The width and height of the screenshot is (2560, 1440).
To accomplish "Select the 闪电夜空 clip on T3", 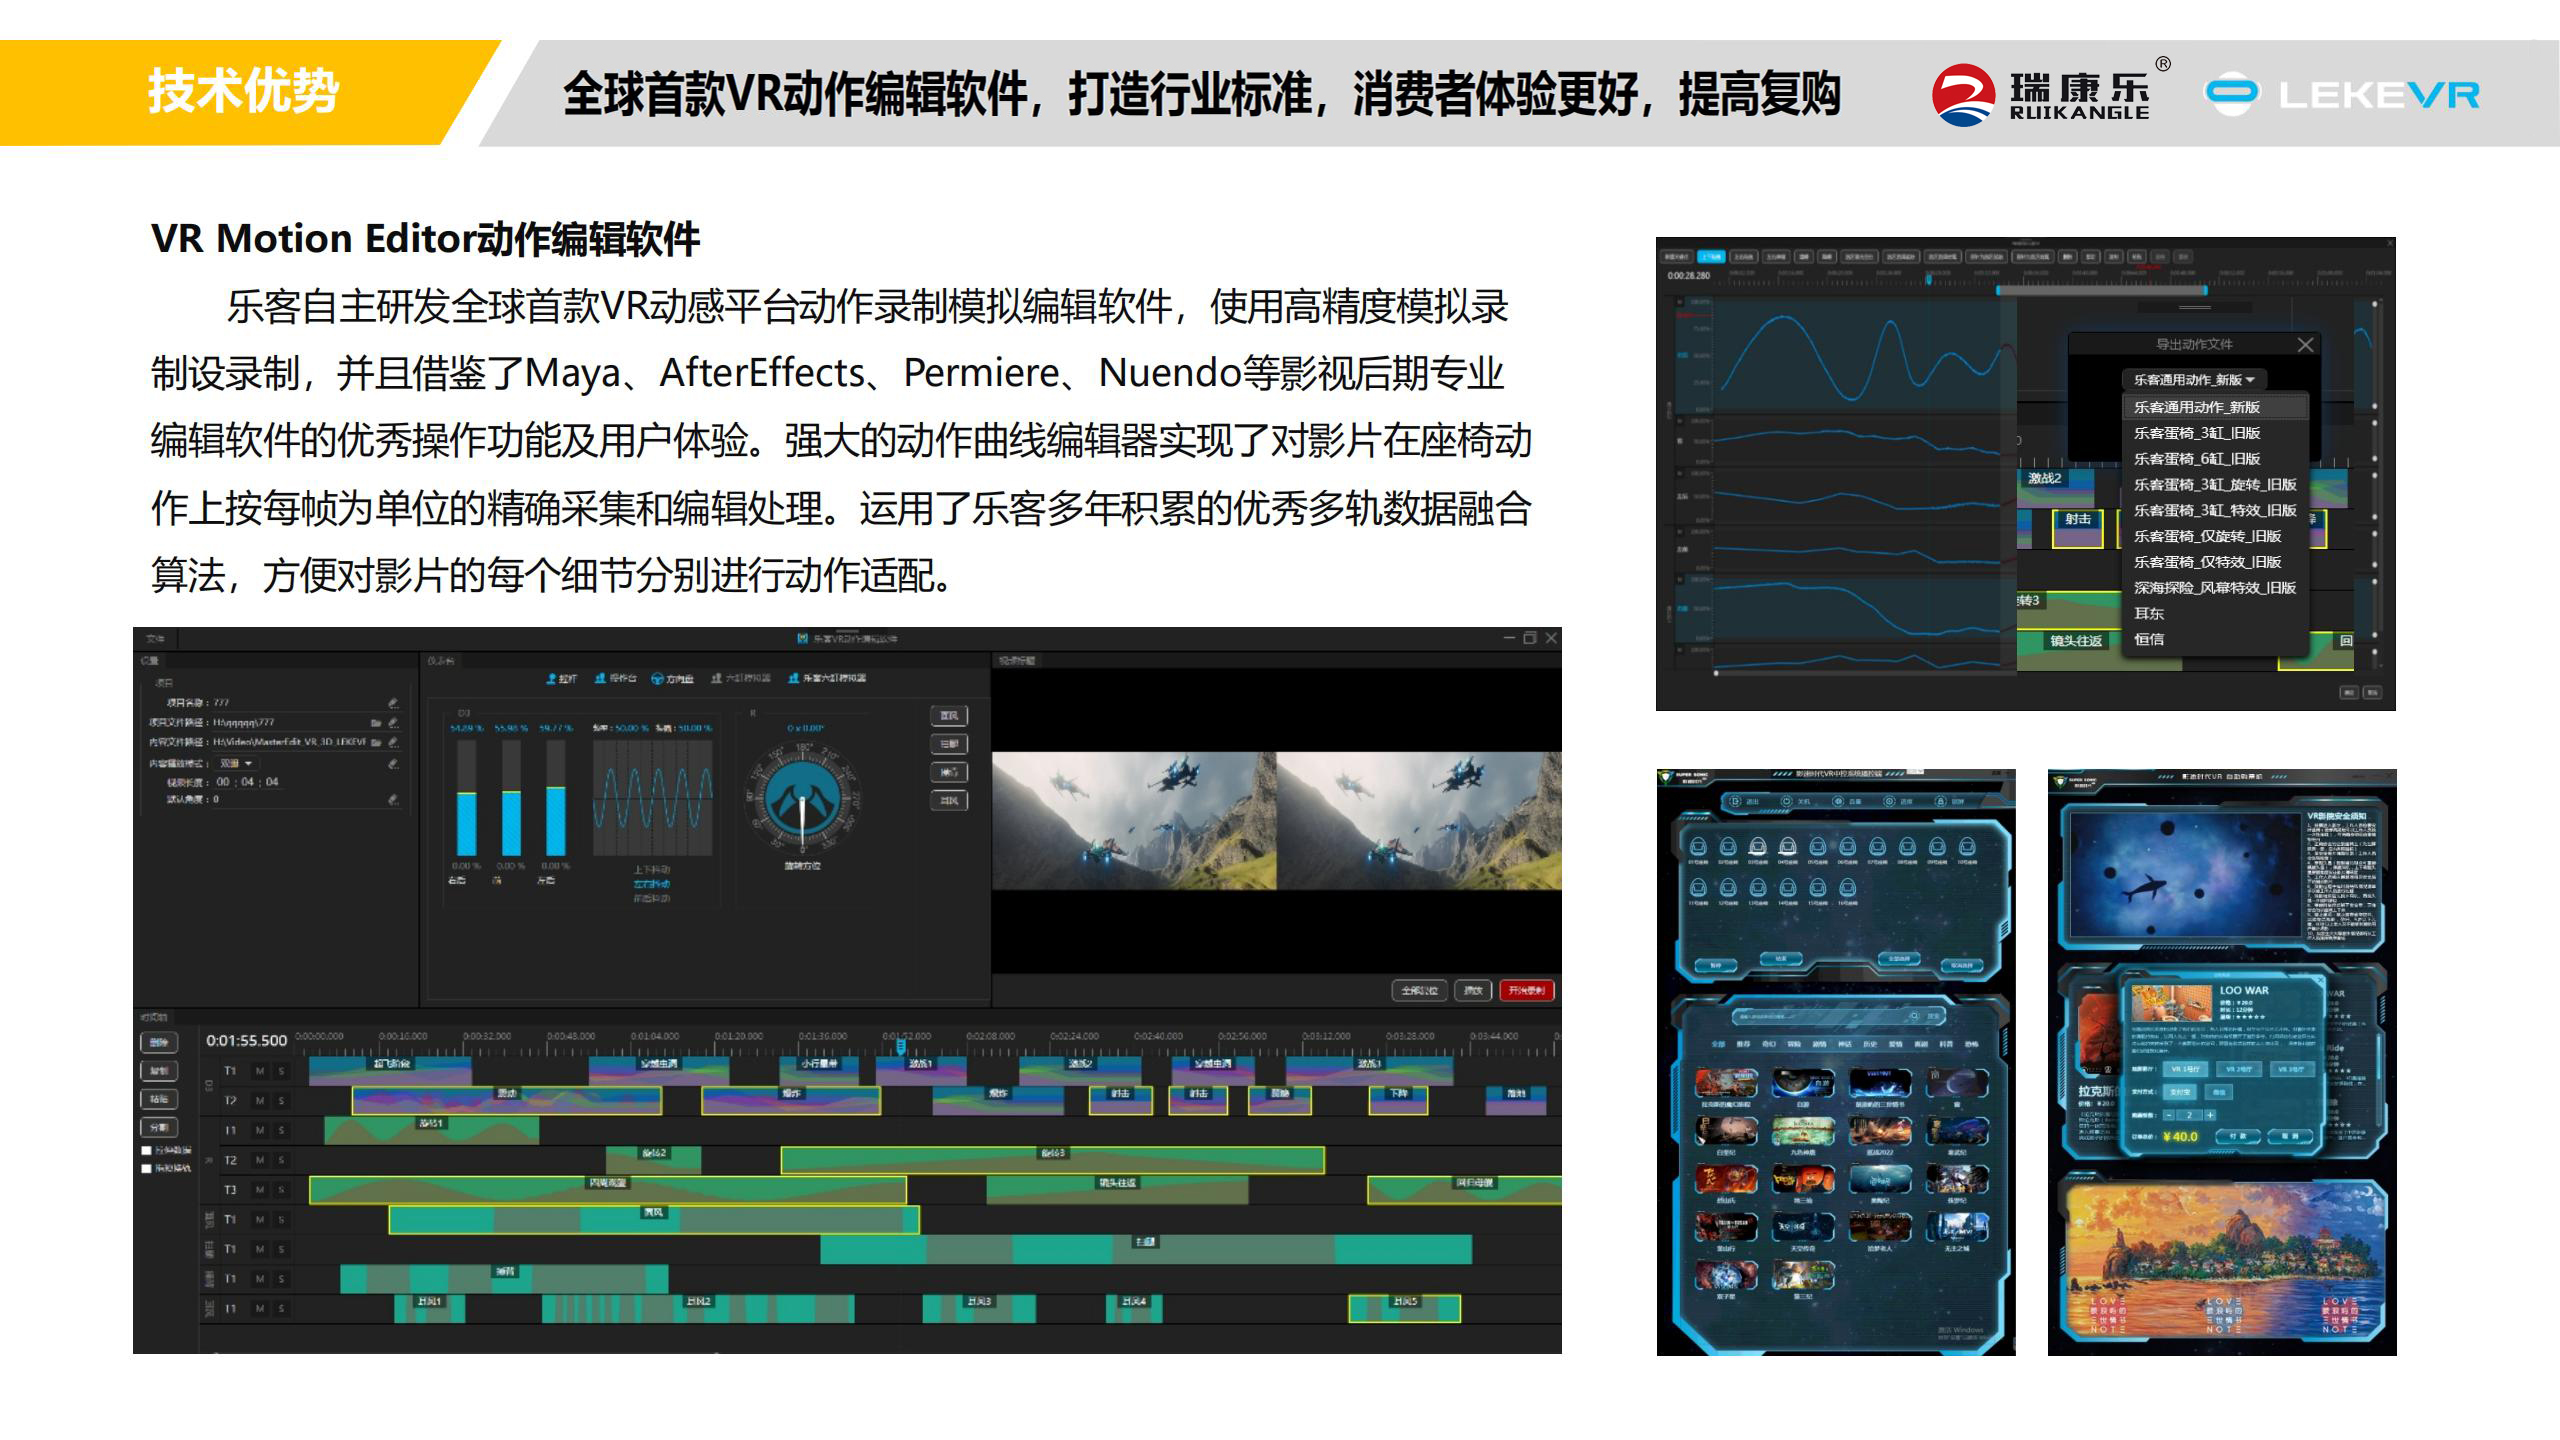I will pos(608,1190).
